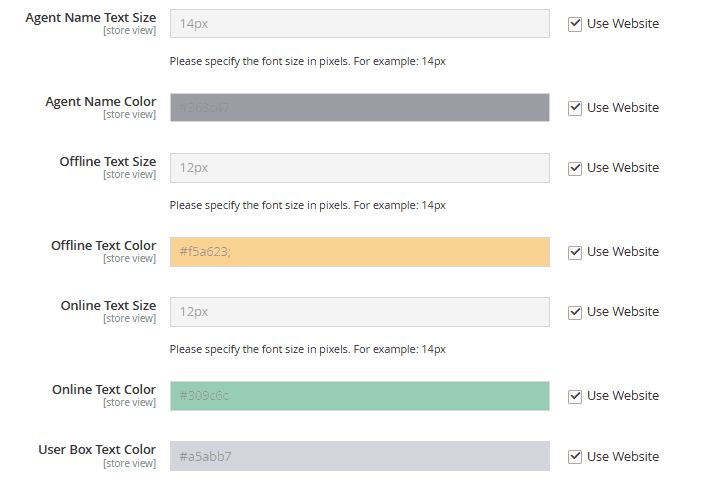
Task: Click the Agent Name Text Size input field
Action: click(359, 24)
